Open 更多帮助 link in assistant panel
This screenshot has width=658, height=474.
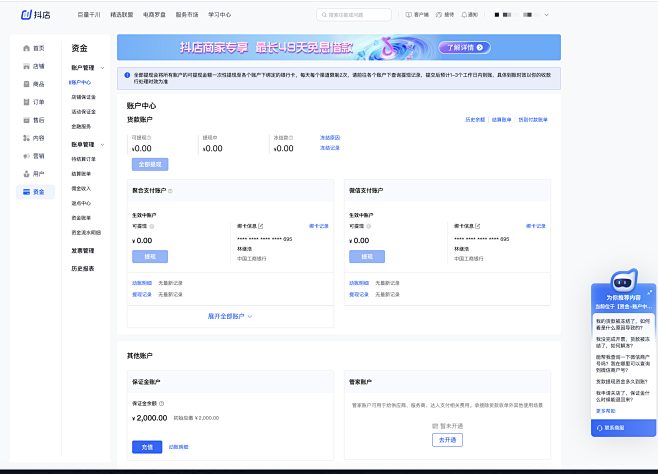606,411
